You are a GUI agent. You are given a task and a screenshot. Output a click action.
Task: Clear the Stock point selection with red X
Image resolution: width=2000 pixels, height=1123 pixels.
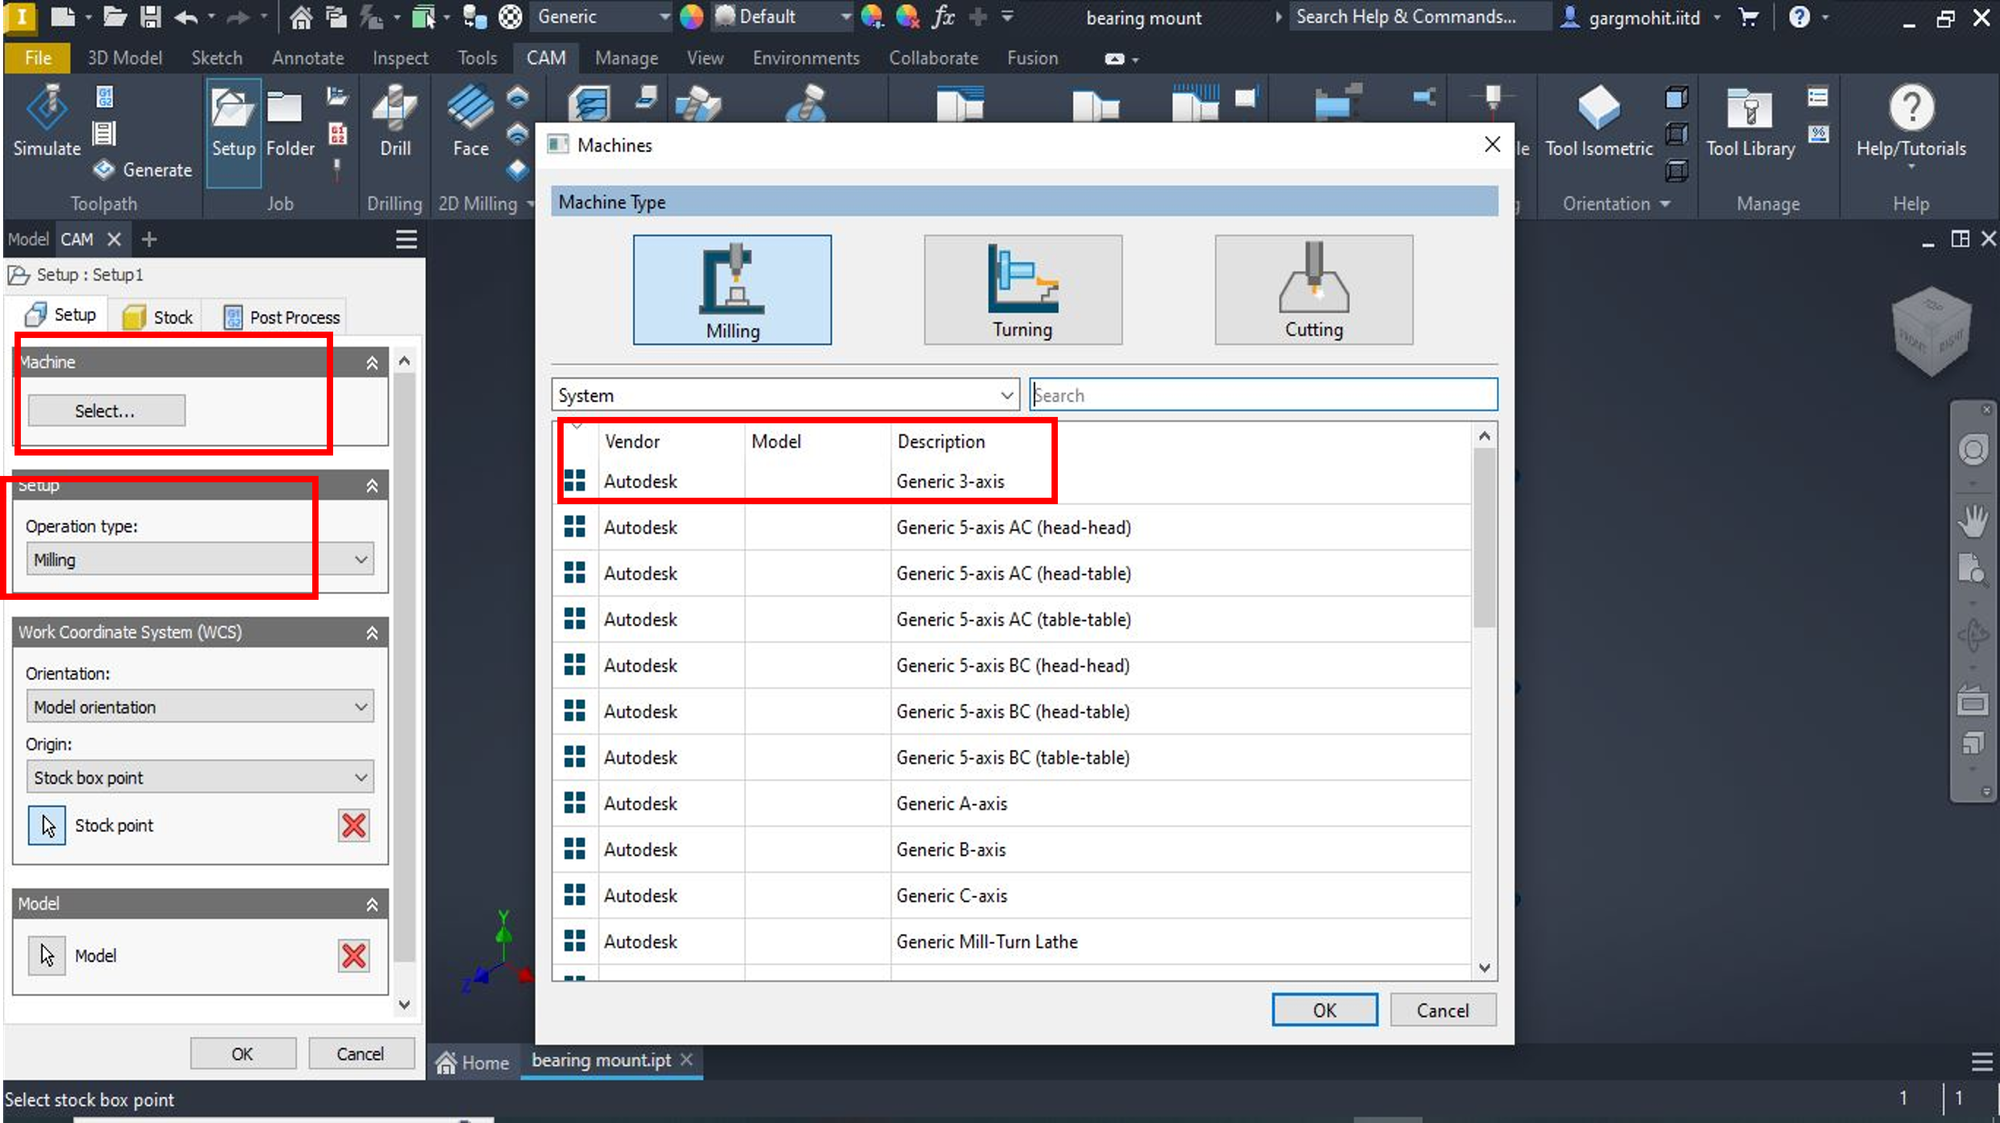pos(354,825)
